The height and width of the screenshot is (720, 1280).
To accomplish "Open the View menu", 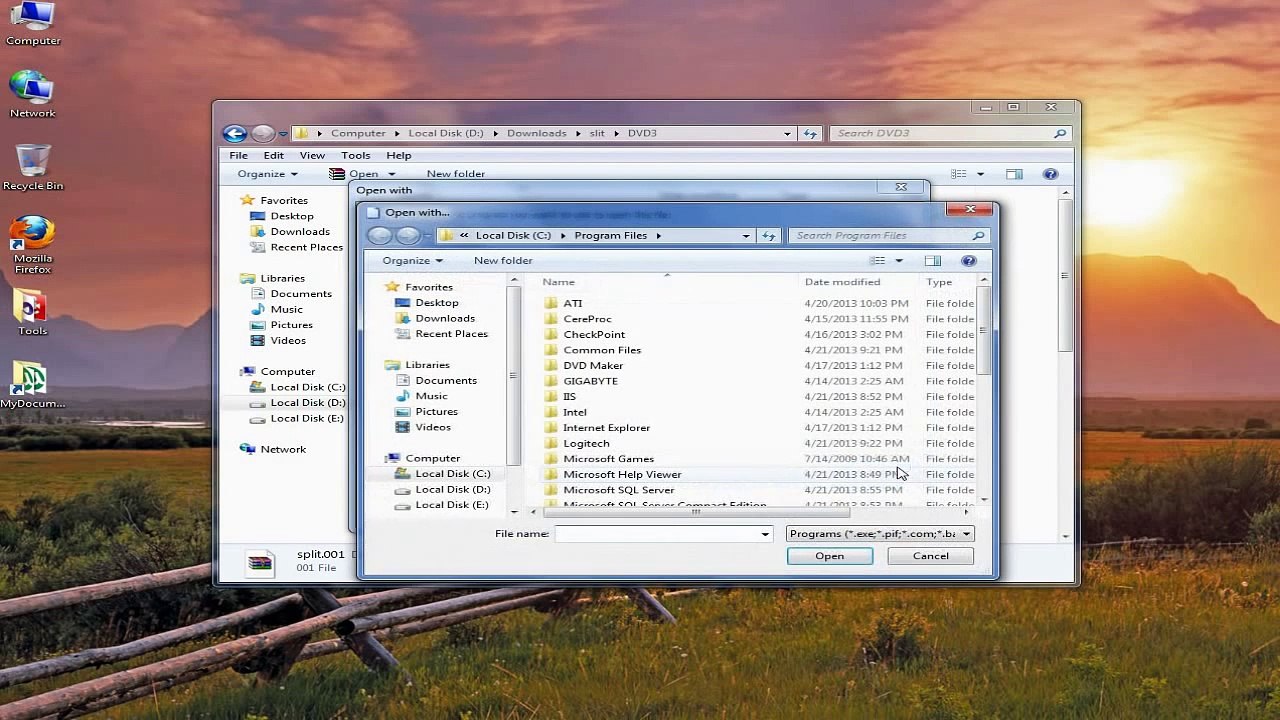I will pyautogui.click(x=312, y=155).
